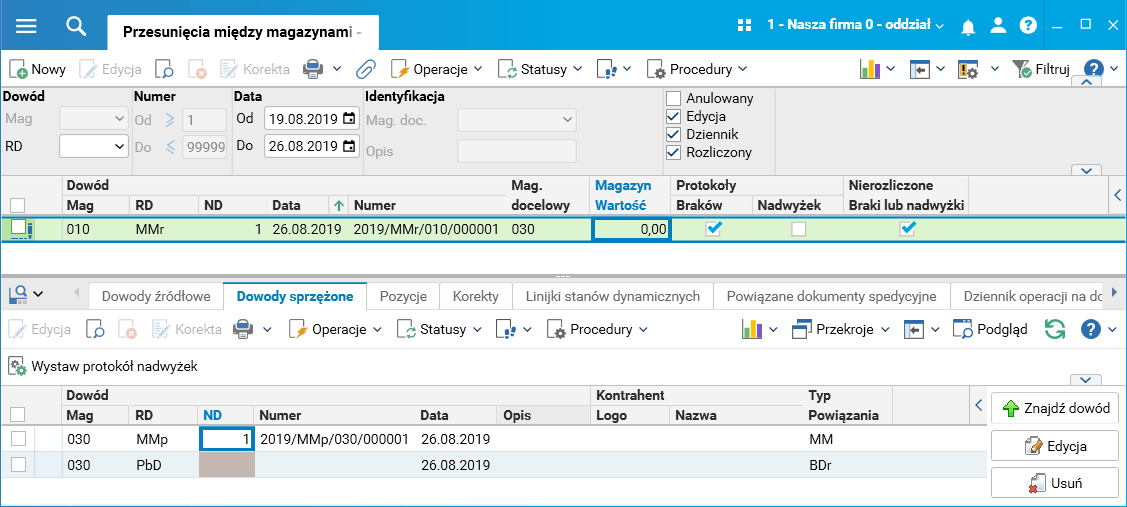The height and width of the screenshot is (507, 1127).
Task: Click the chart icon in lower toolbar
Action: pos(752,329)
